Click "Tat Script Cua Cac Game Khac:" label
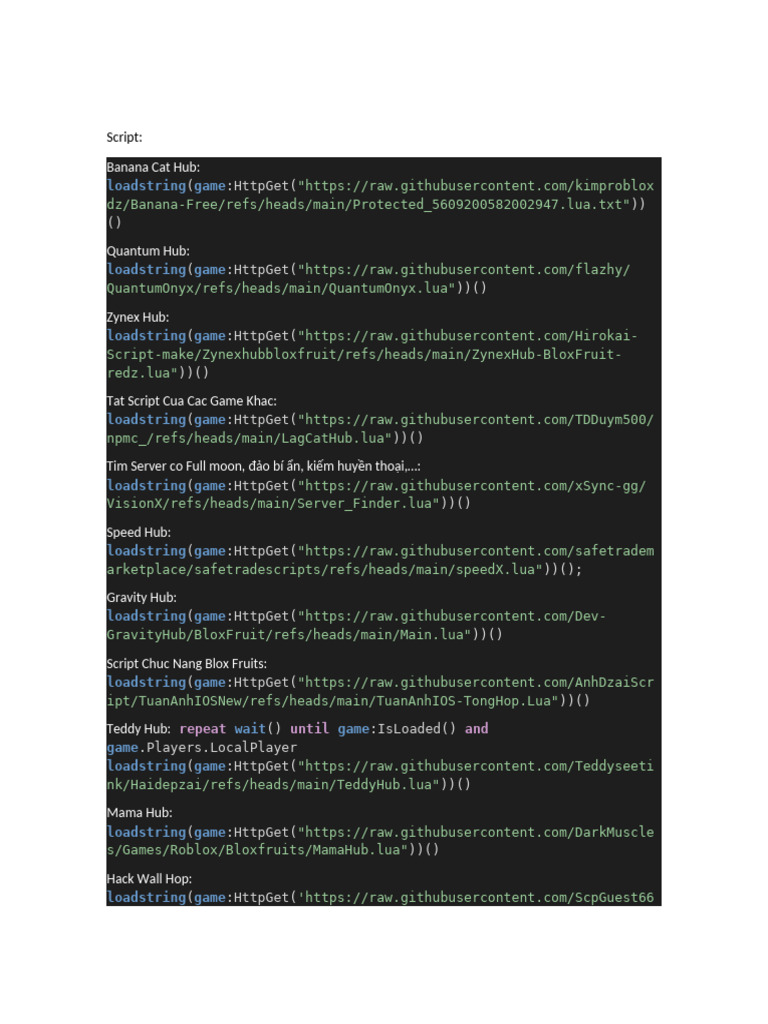 click(192, 401)
